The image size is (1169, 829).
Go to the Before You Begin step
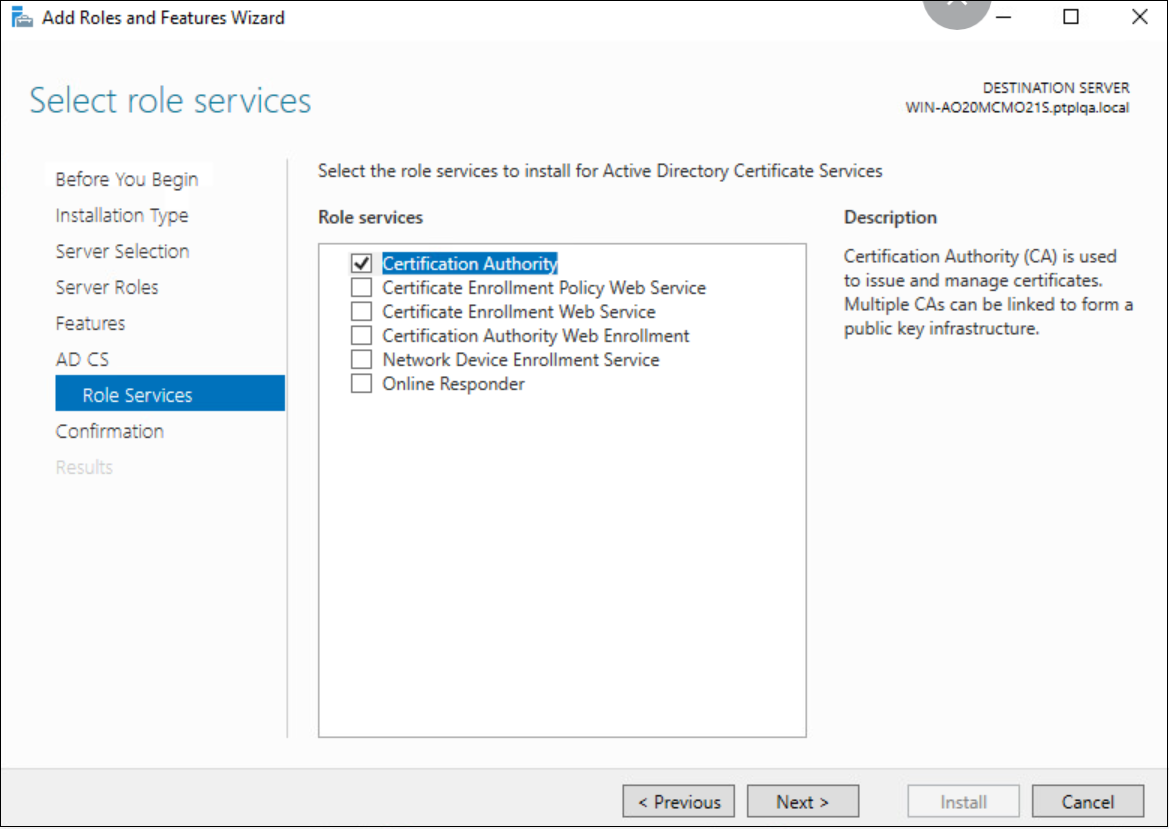click(x=127, y=179)
